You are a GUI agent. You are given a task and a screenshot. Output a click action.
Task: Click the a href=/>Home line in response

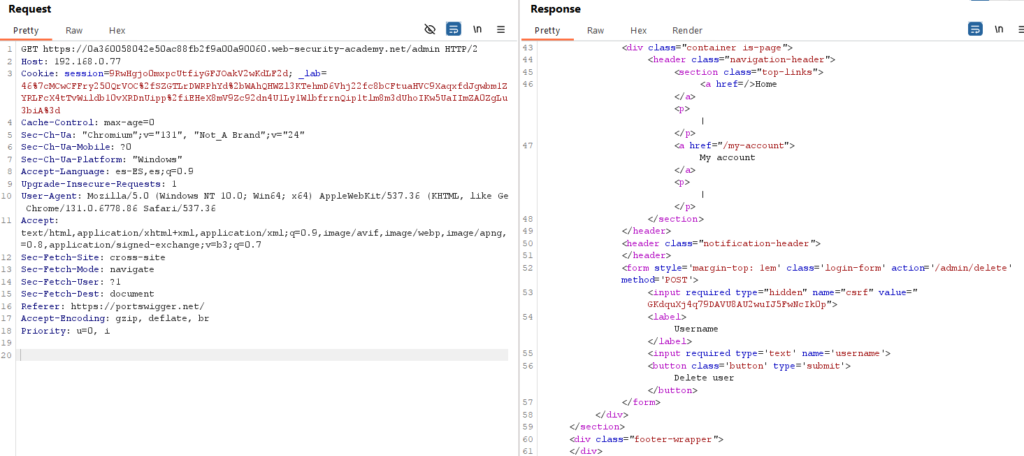pos(739,84)
